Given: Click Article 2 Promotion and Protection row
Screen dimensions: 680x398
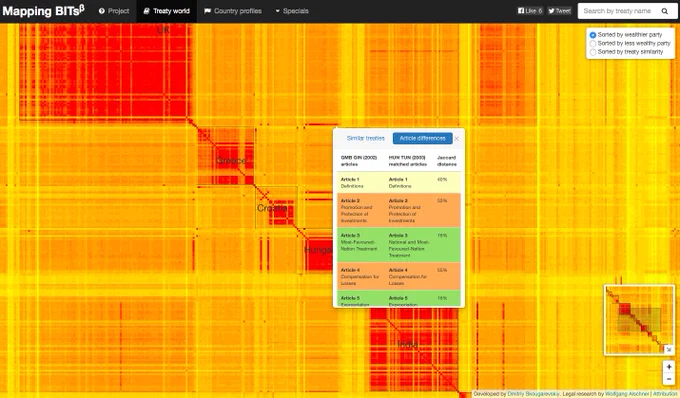Looking at the screenshot, I should (x=399, y=210).
